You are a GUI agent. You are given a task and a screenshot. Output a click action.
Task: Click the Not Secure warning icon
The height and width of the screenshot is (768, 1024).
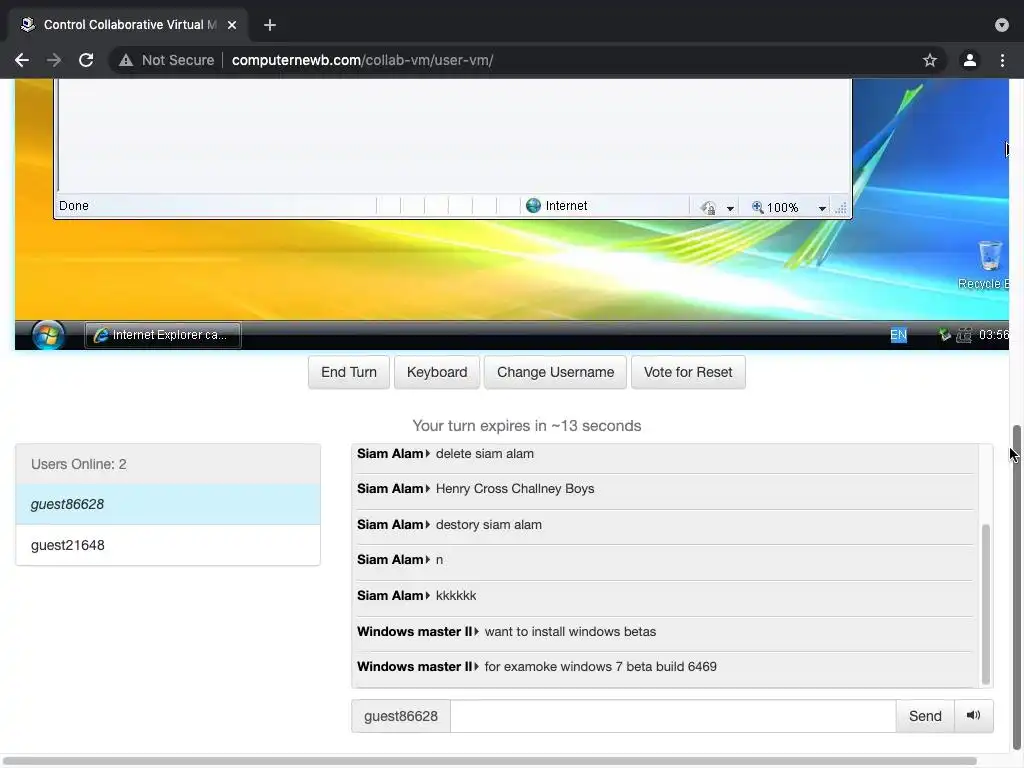pyautogui.click(x=125, y=60)
